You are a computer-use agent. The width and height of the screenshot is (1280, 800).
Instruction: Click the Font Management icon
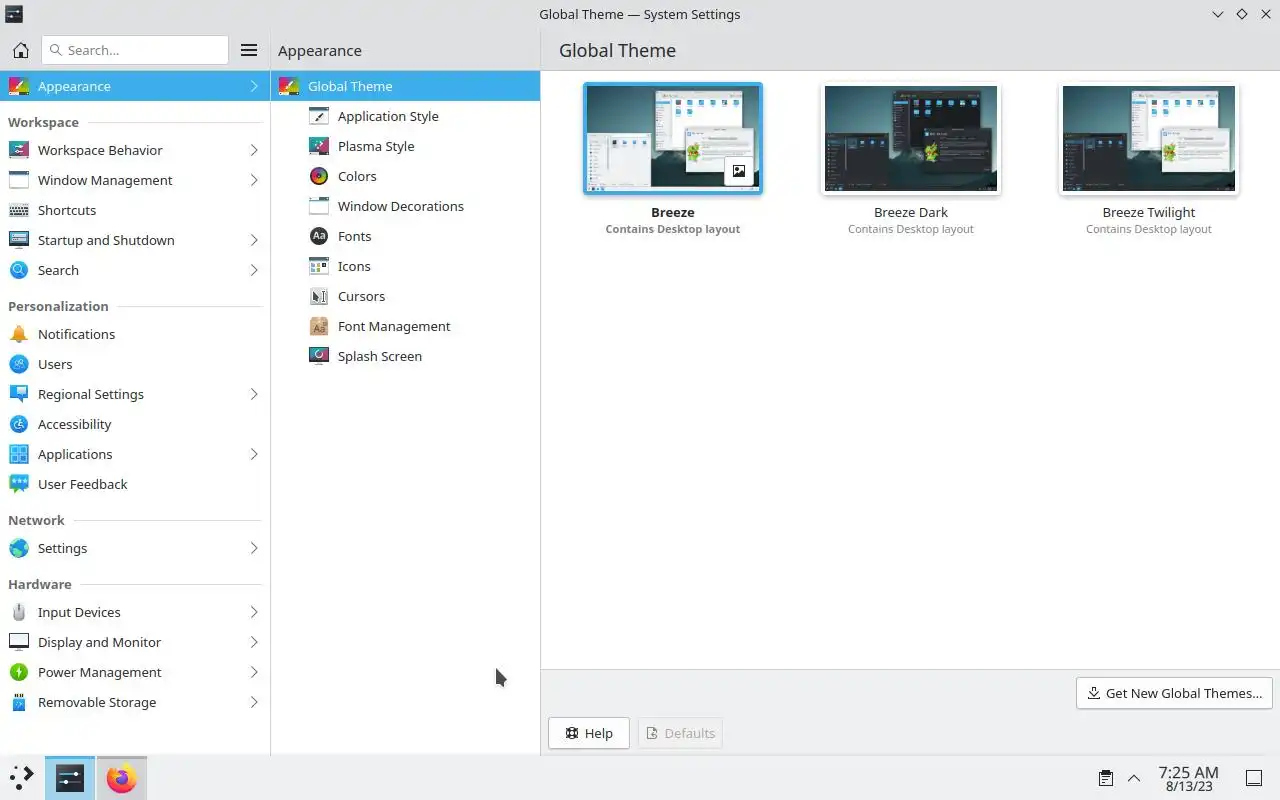coord(319,326)
